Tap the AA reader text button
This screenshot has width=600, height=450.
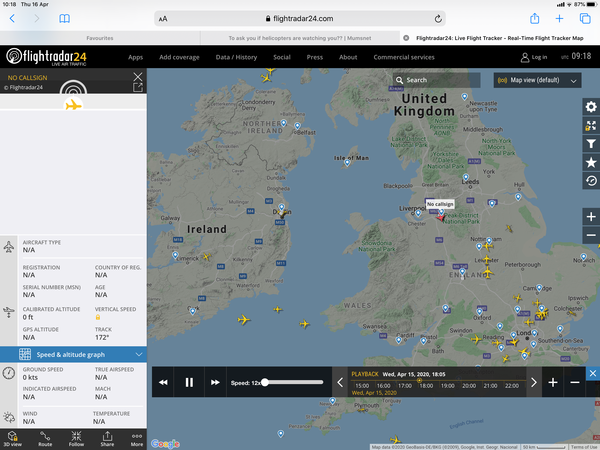click(163, 19)
